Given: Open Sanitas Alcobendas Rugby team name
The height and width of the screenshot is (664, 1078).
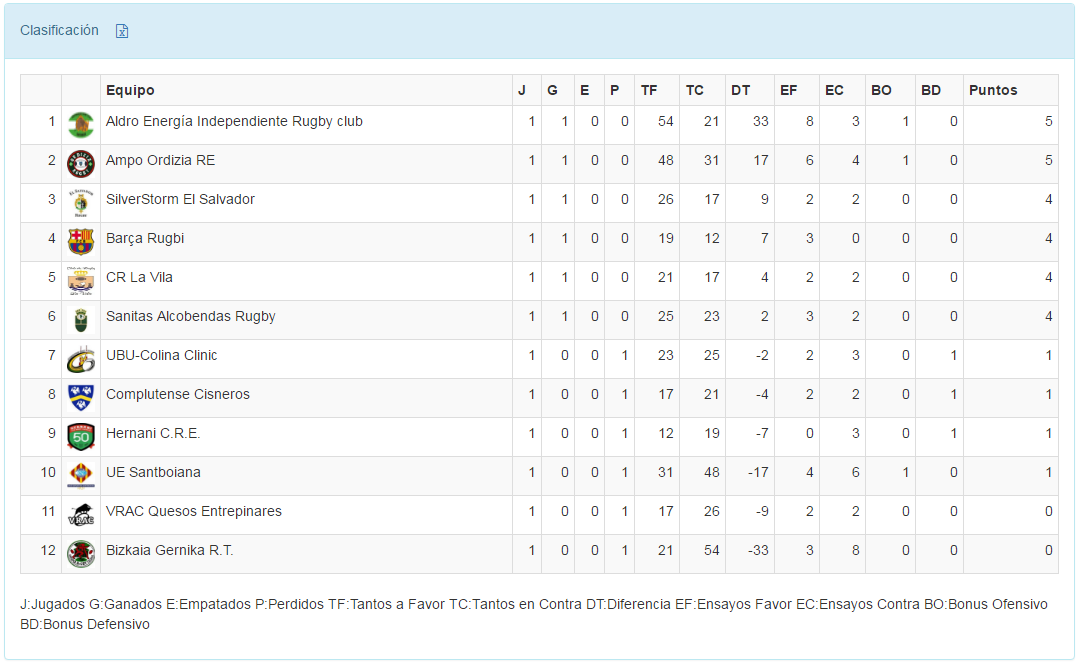Looking at the screenshot, I should (190, 316).
